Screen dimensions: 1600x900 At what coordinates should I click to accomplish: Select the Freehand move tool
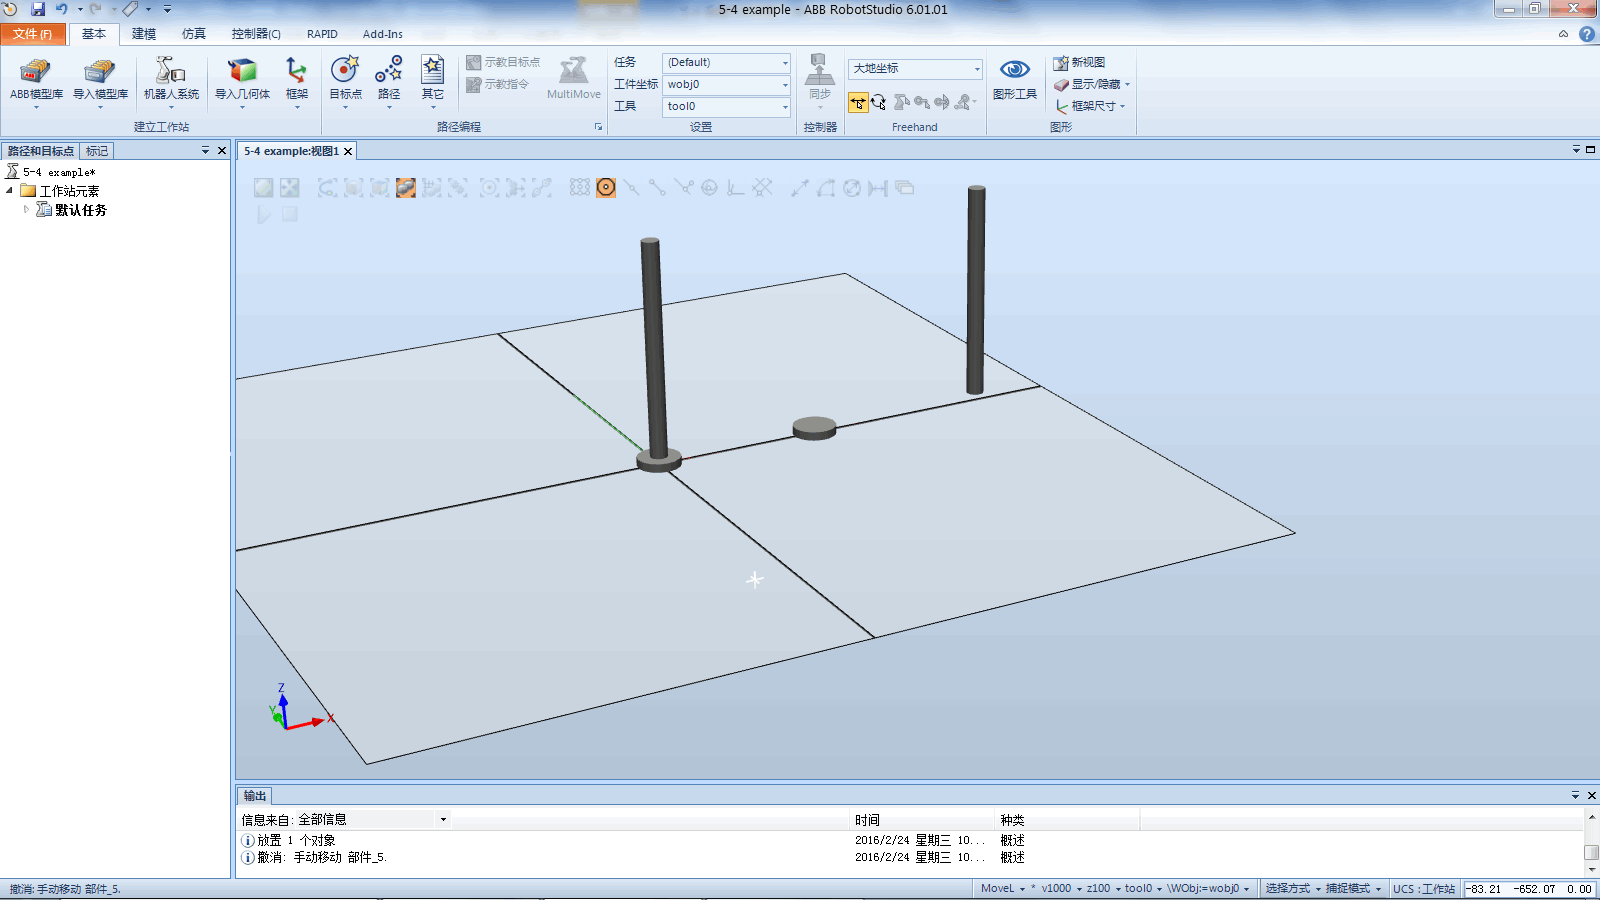coord(858,102)
